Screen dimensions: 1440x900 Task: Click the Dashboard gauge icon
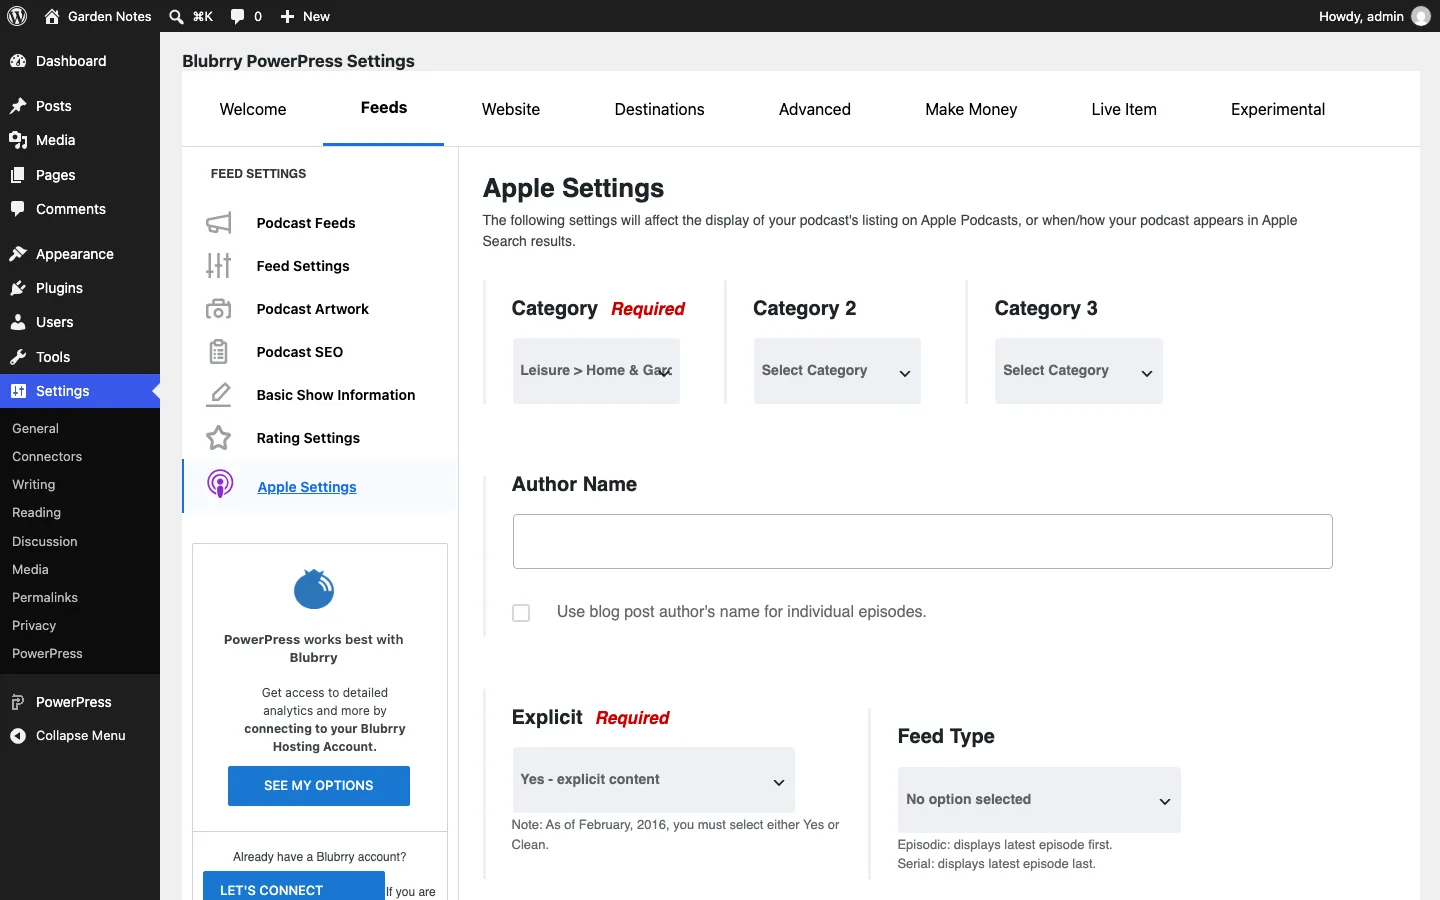point(18,61)
